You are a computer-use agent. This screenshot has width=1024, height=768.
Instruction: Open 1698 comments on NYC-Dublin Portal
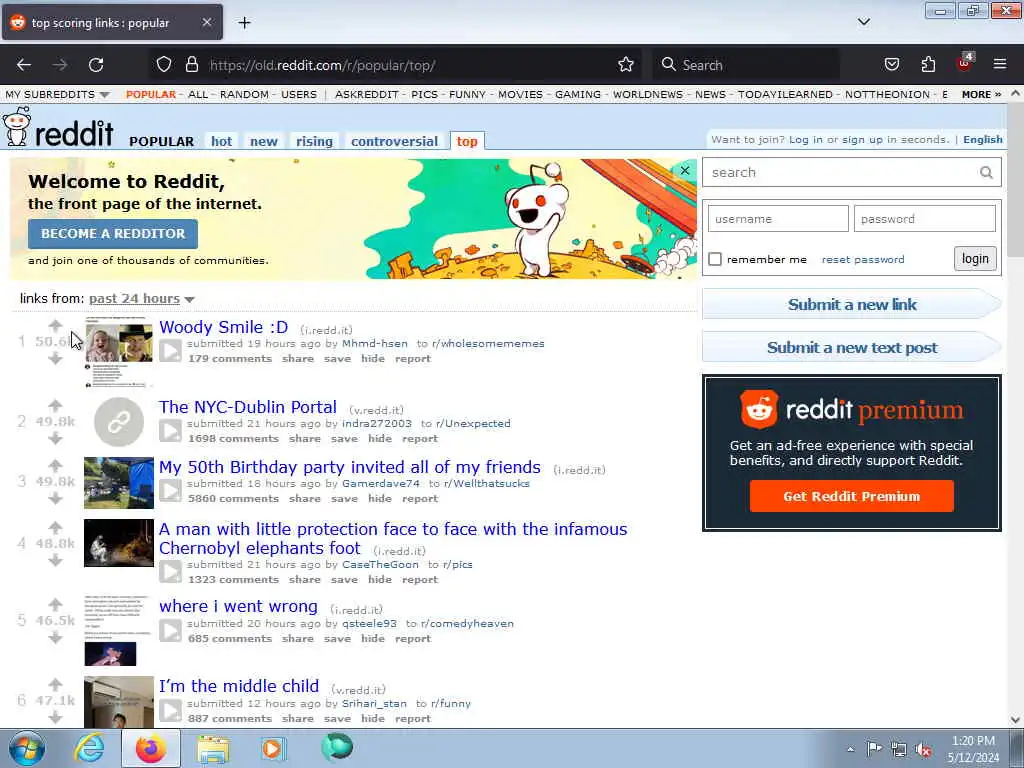pyautogui.click(x=234, y=439)
